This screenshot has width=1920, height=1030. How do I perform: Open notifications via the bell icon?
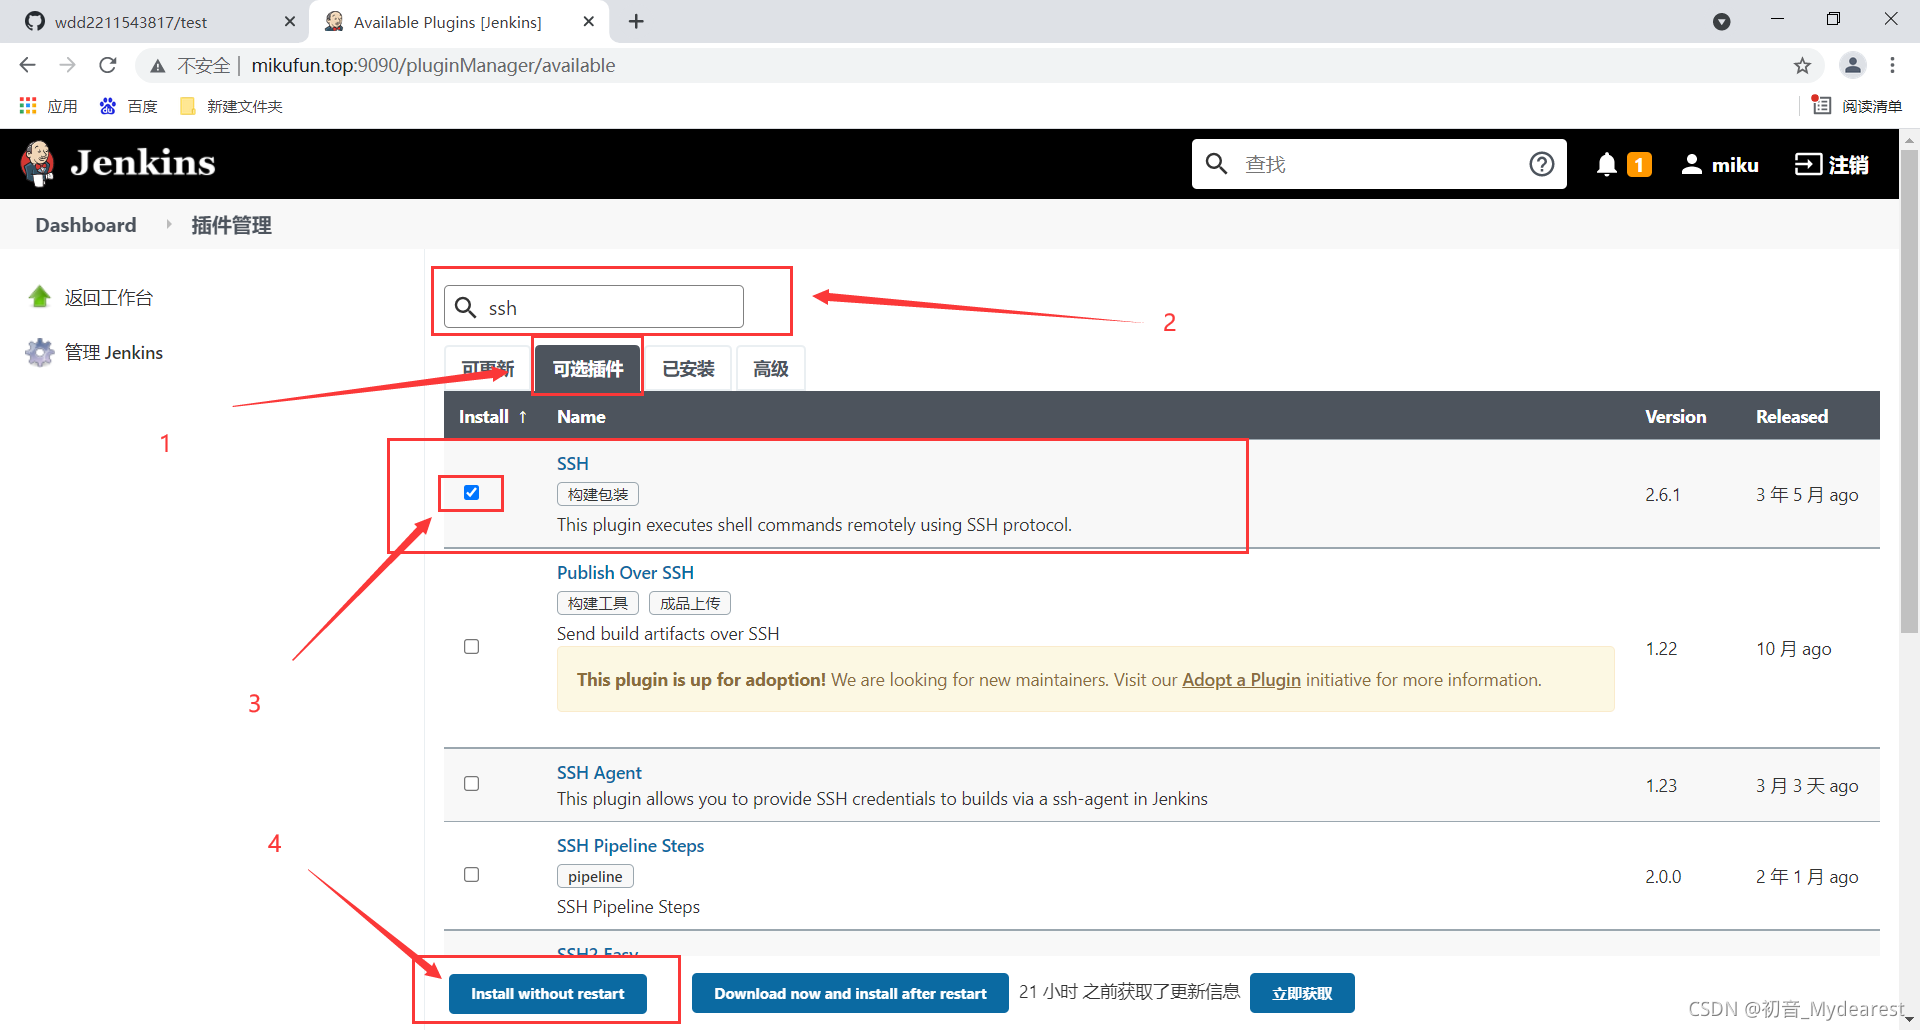coord(1606,164)
